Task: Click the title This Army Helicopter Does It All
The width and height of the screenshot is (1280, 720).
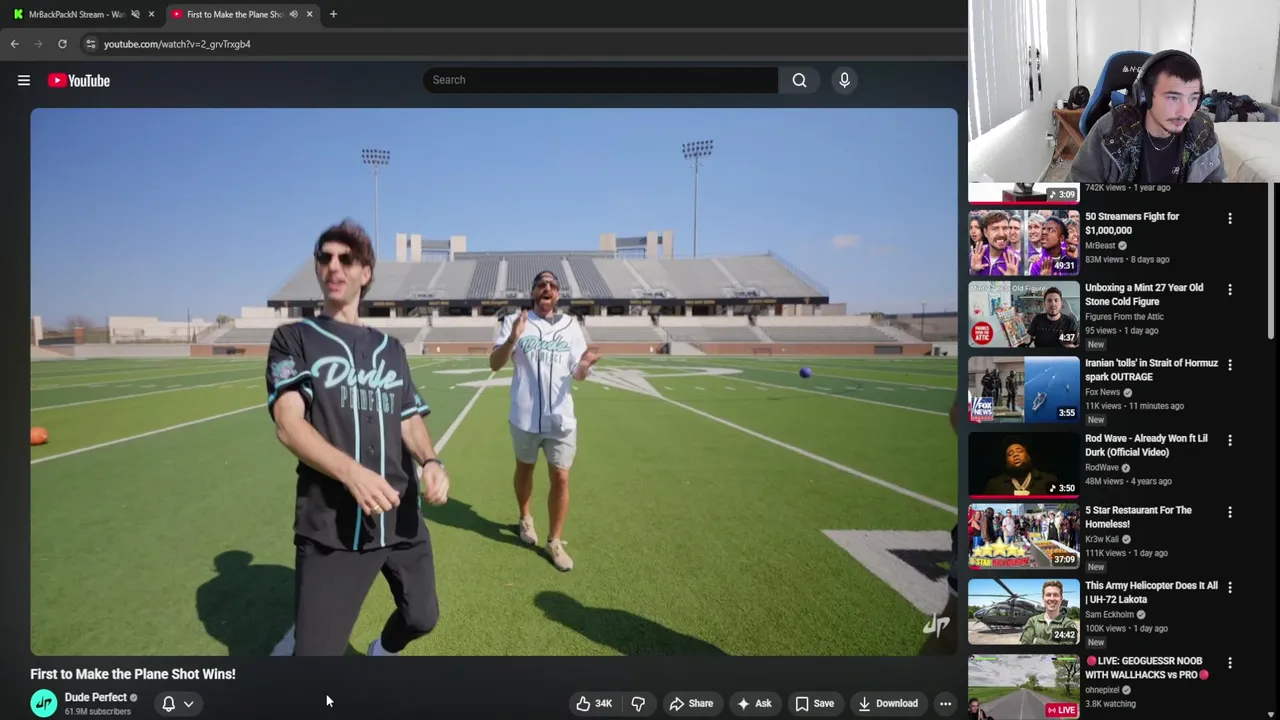Action: click(1151, 592)
